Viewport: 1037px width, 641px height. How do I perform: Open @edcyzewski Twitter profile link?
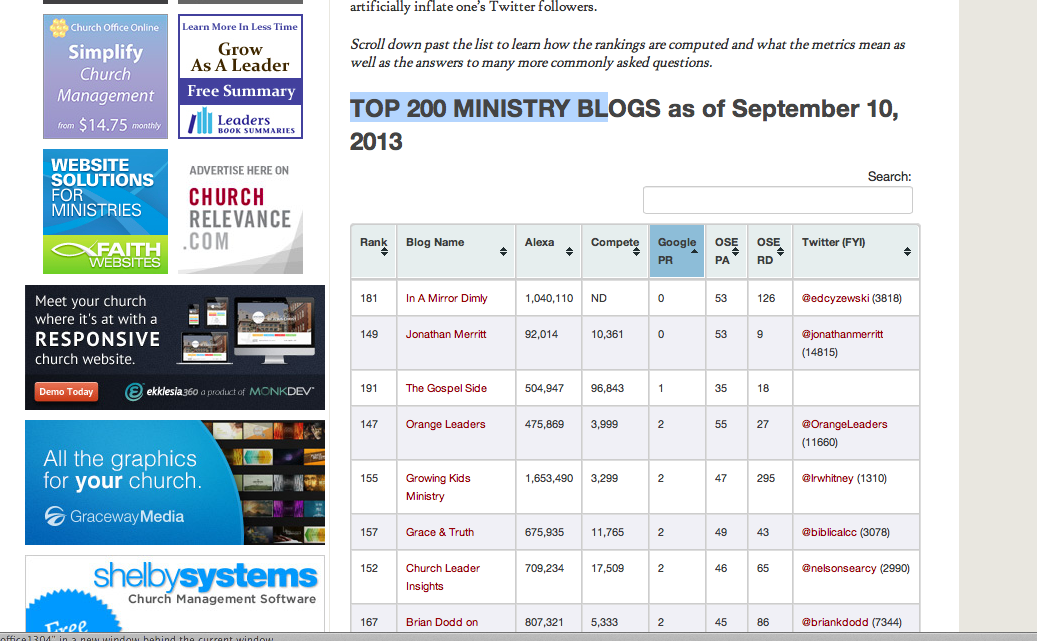[x=834, y=298]
